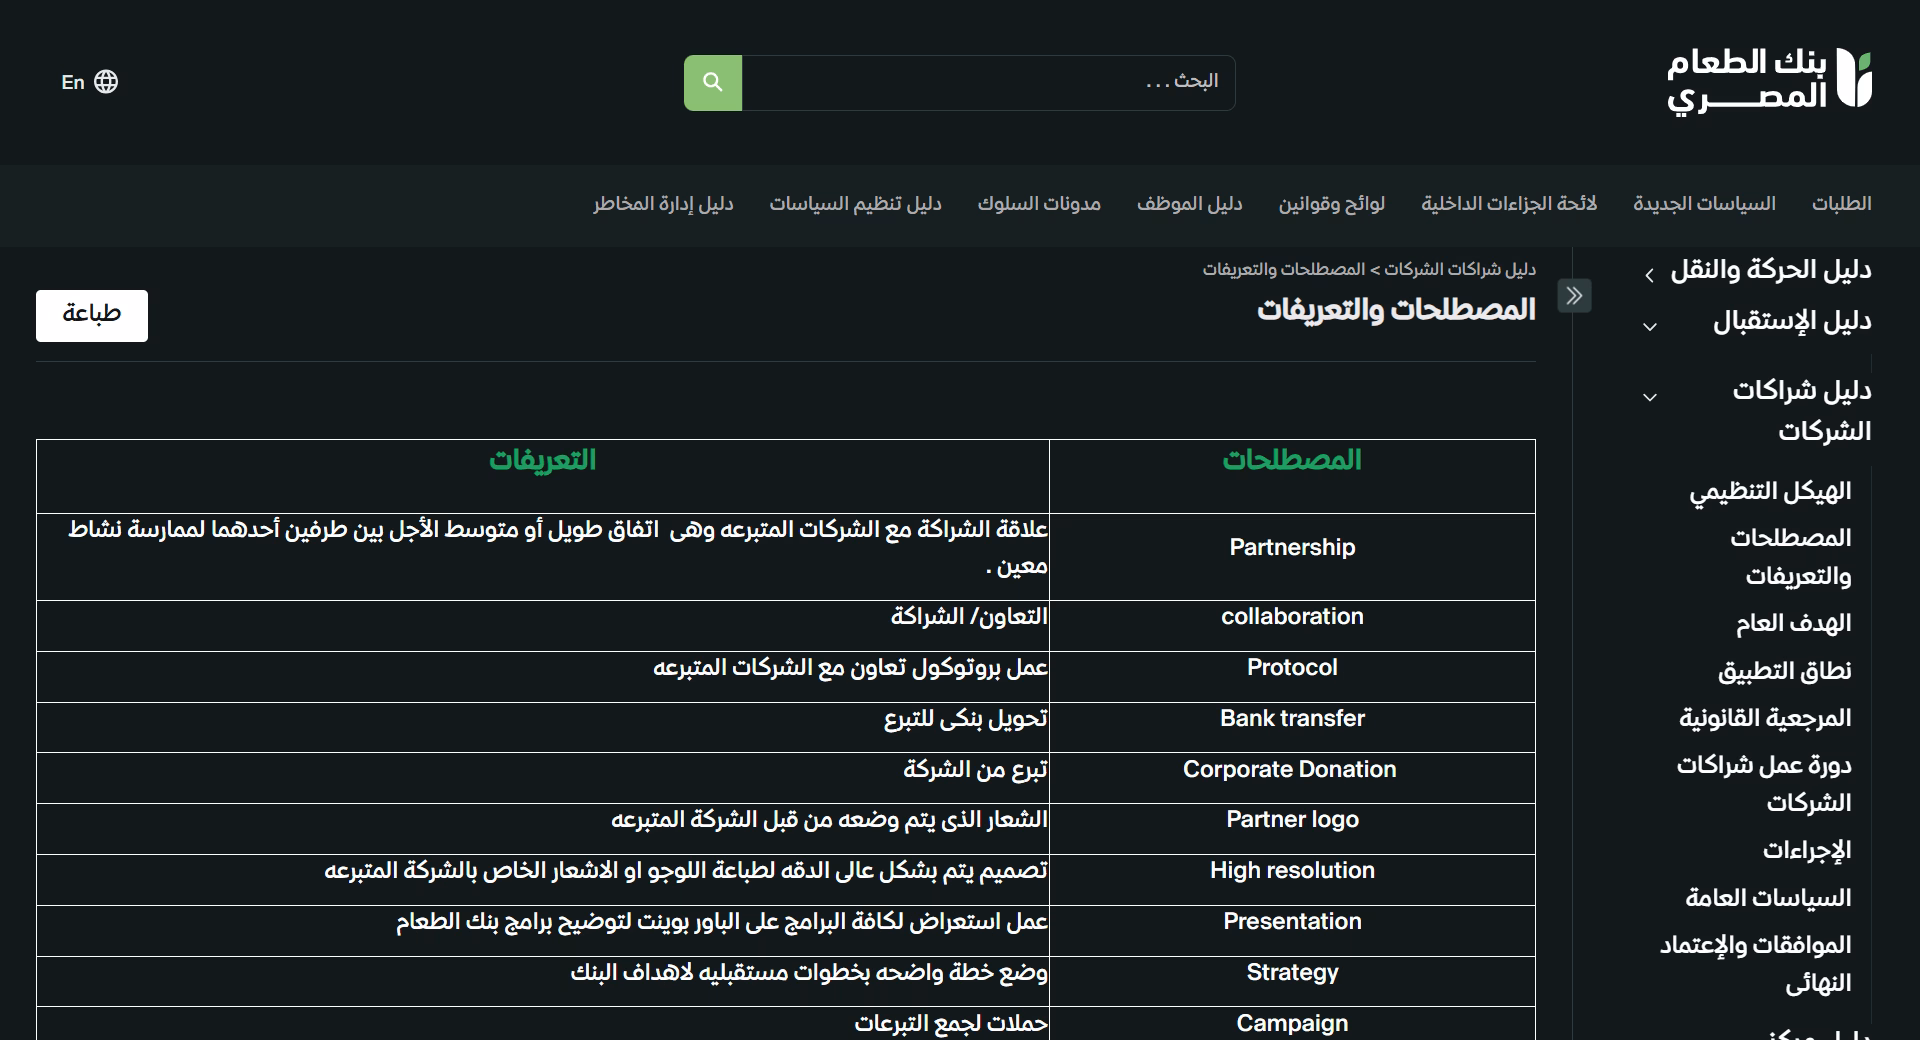Click the green search magnifier button
The height and width of the screenshot is (1040, 1920).
pyautogui.click(x=713, y=83)
